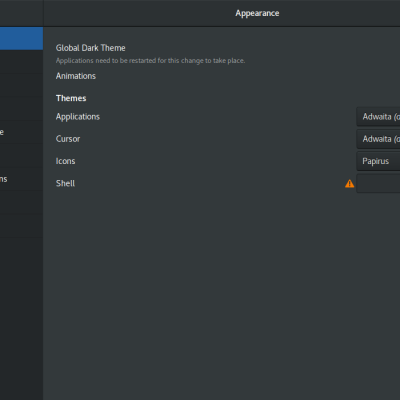Click the Applications theme row label

(78, 117)
